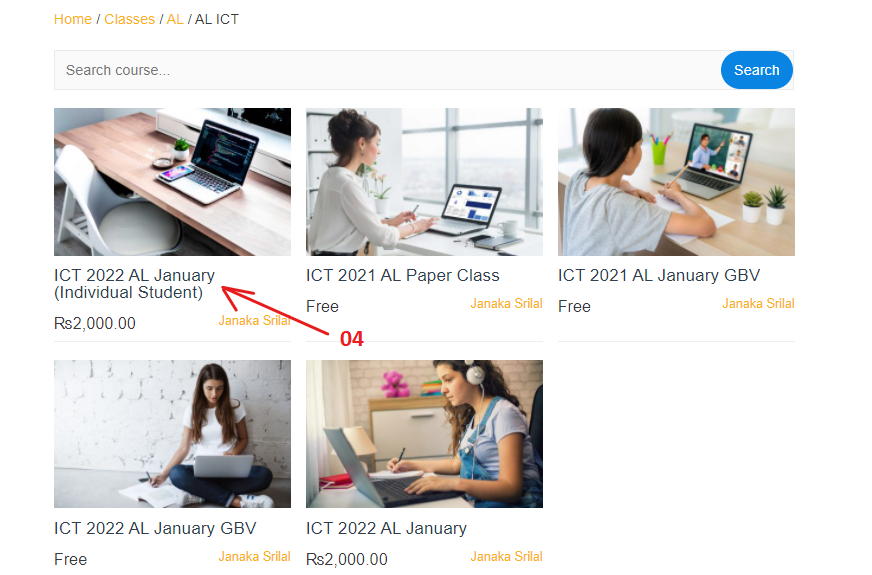Open Janaka Srilal link under Paper Class course
872x575 pixels.
pyautogui.click(x=507, y=304)
